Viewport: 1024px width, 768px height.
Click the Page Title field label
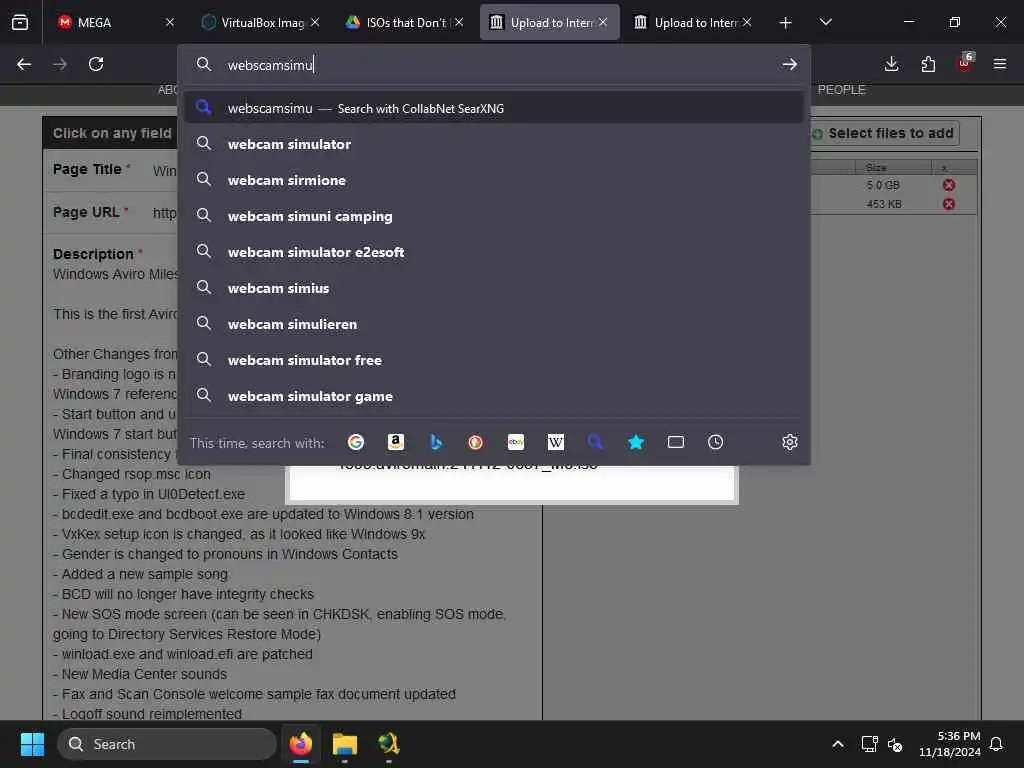[x=87, y=169]
